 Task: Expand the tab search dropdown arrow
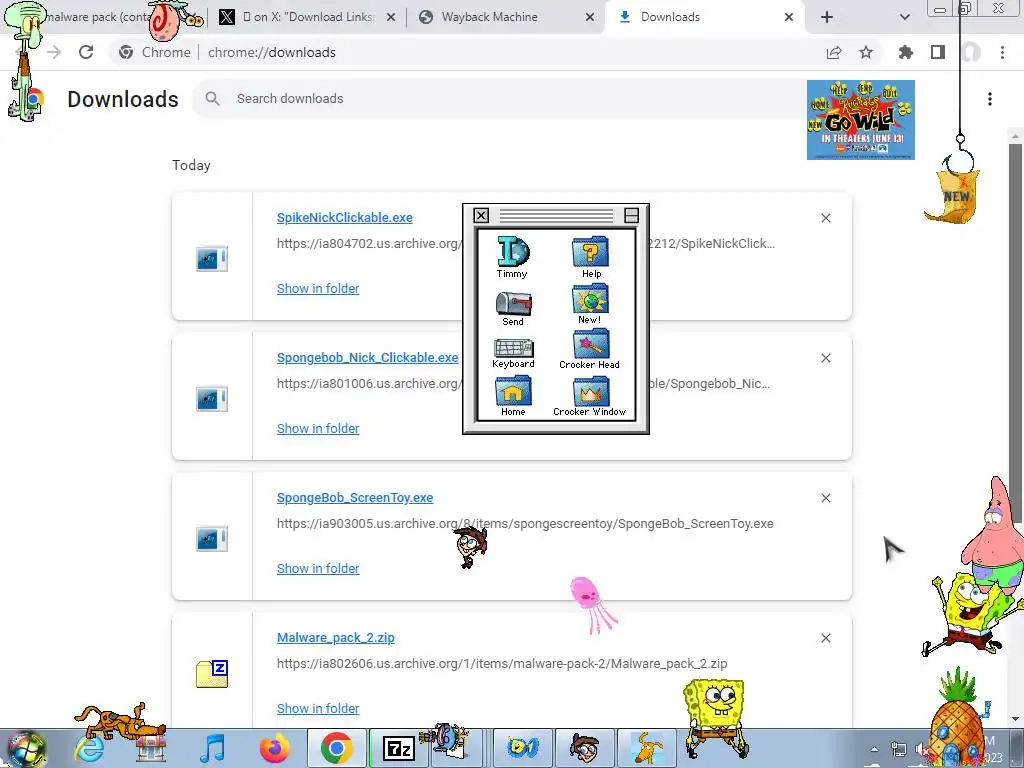[x=904, y=17]
